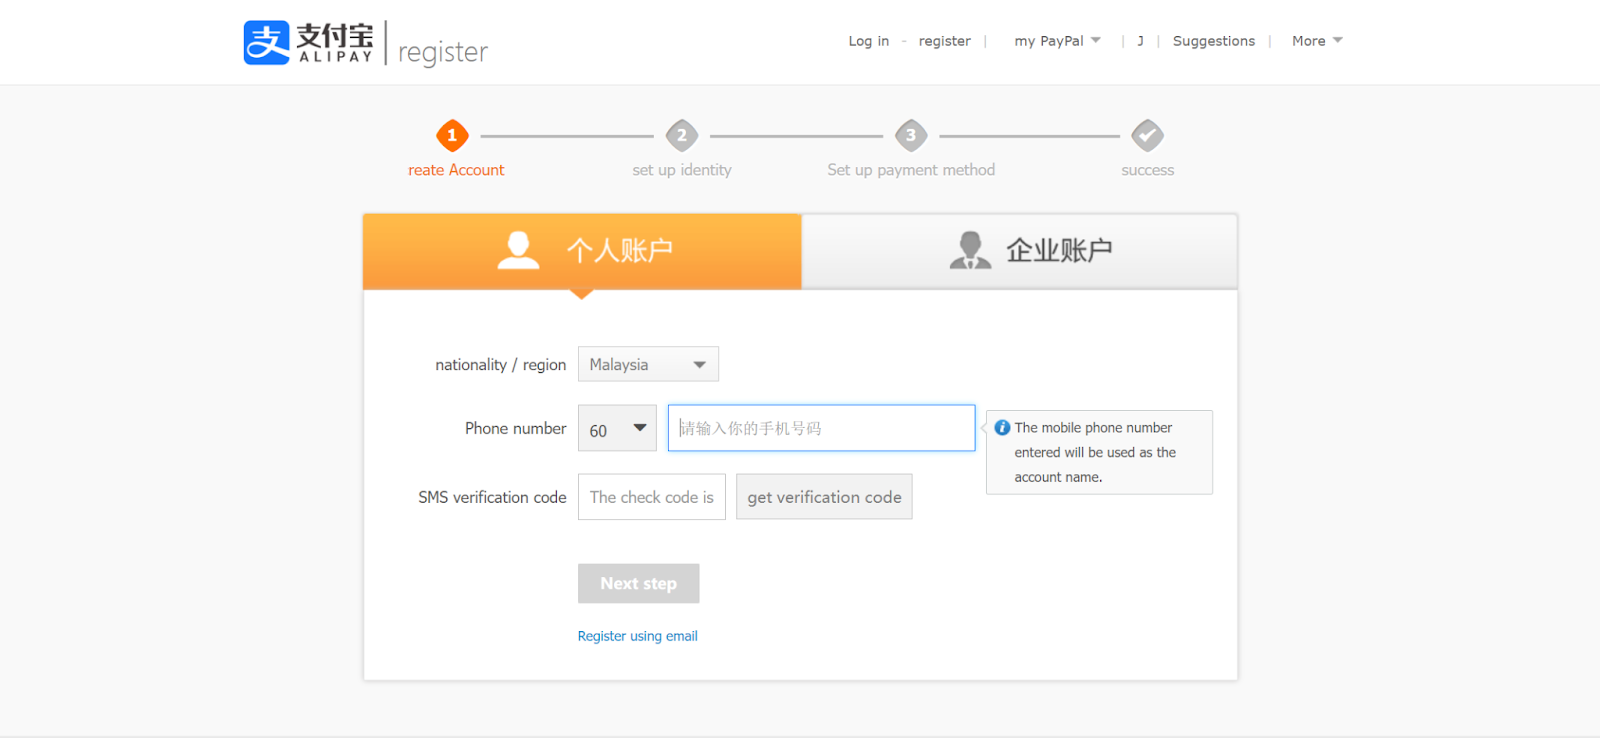Click the blue info icon in tooltip
1600x738 pixels.
1002,428
